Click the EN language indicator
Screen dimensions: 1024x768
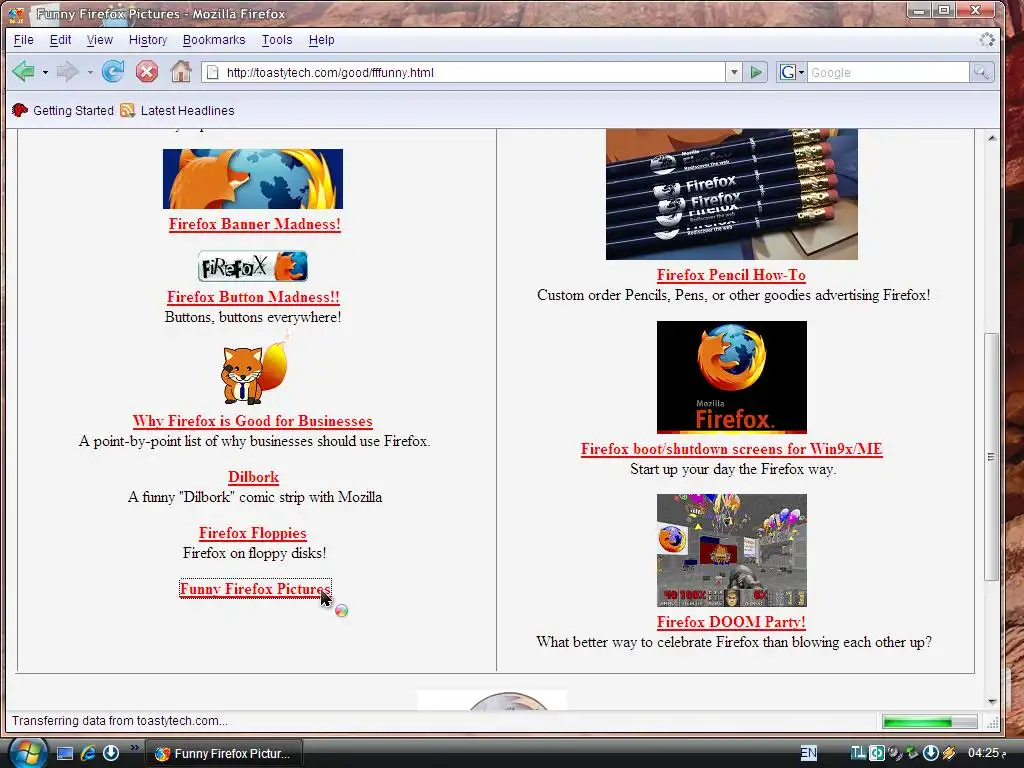click(808, 753)
